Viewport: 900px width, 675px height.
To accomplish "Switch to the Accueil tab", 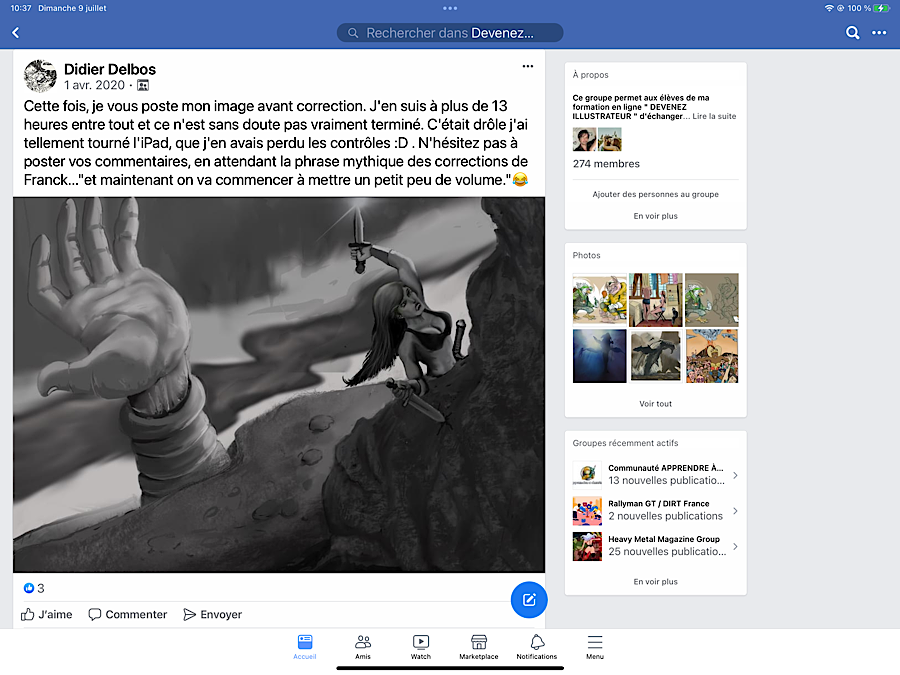I will 305,647.
